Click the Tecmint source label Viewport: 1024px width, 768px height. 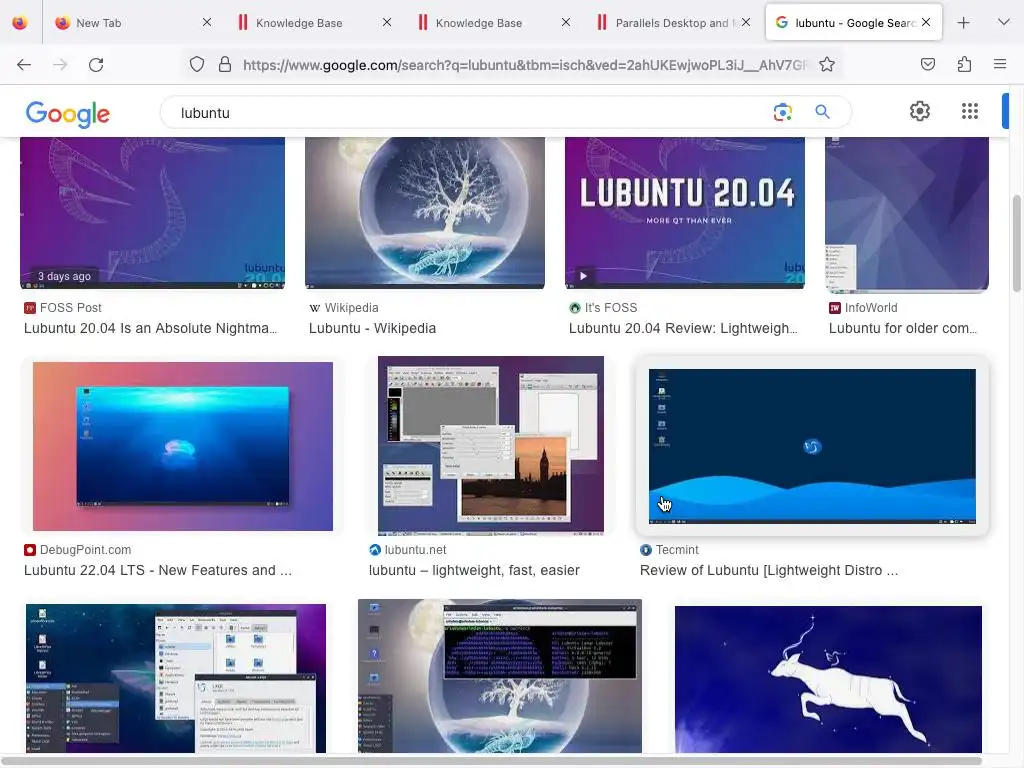point(677,550)
